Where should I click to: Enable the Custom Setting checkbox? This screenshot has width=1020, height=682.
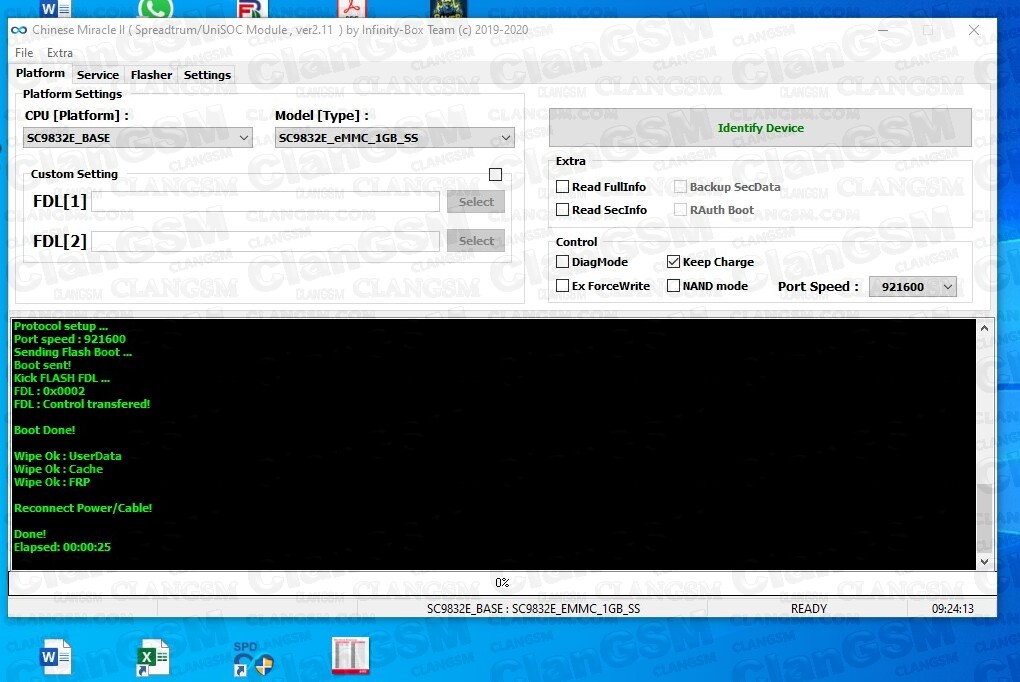[x=495, y=174]
